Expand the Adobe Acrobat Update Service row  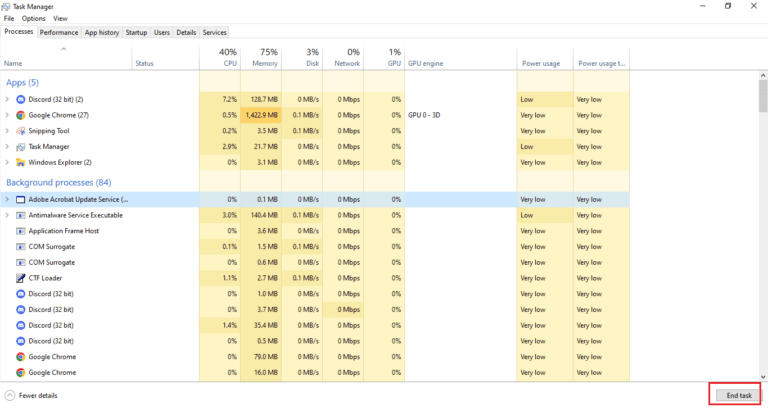7,199
